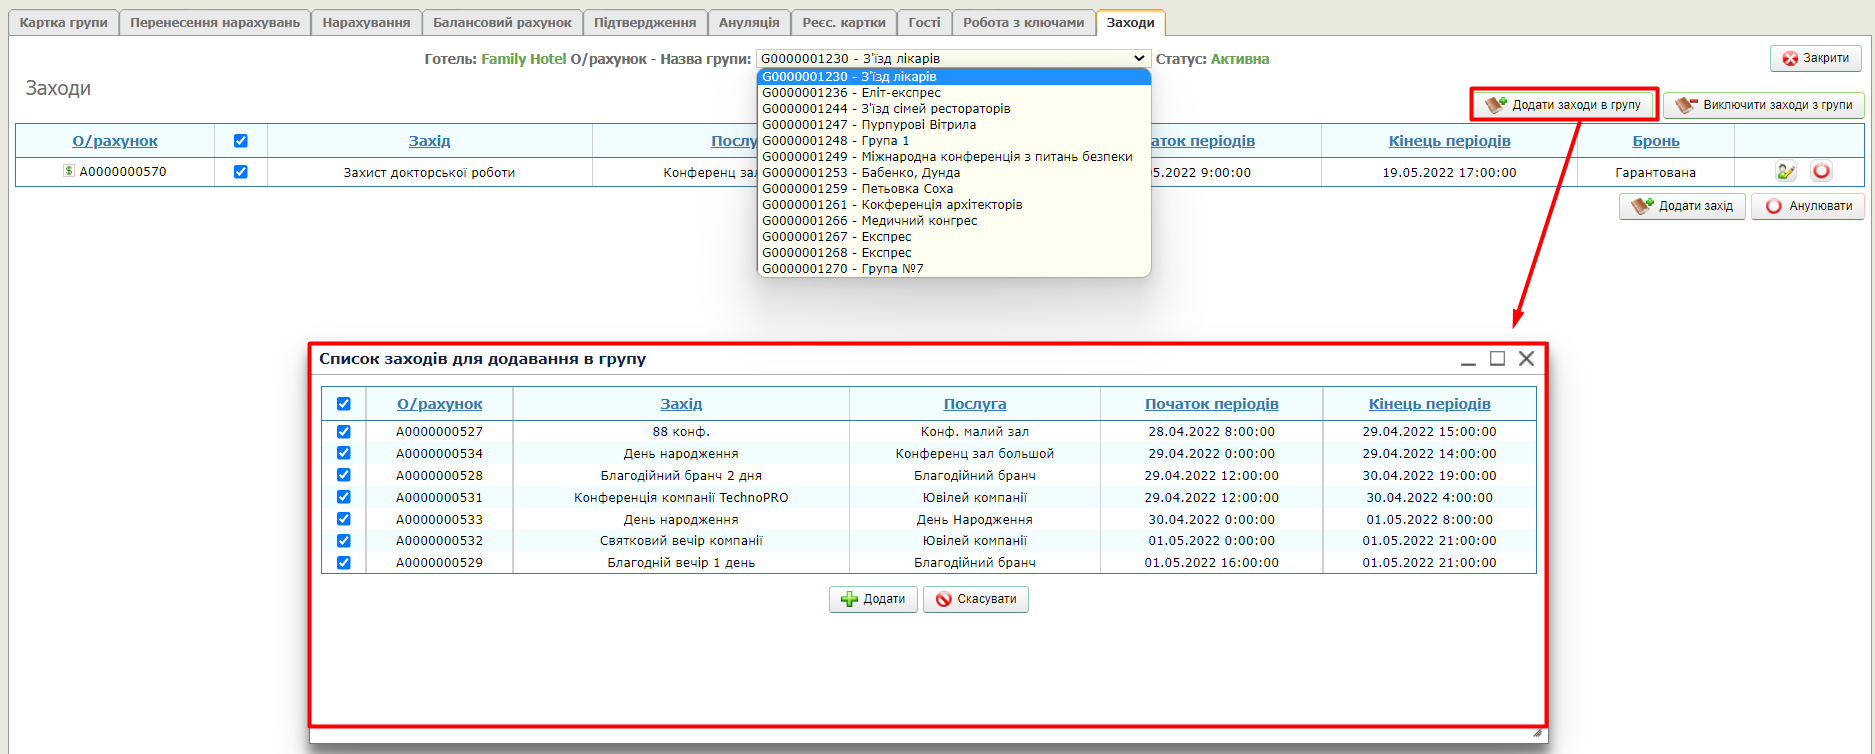Click the 'Закрити' close button
1875x754 pixels.
(1815, 58)
